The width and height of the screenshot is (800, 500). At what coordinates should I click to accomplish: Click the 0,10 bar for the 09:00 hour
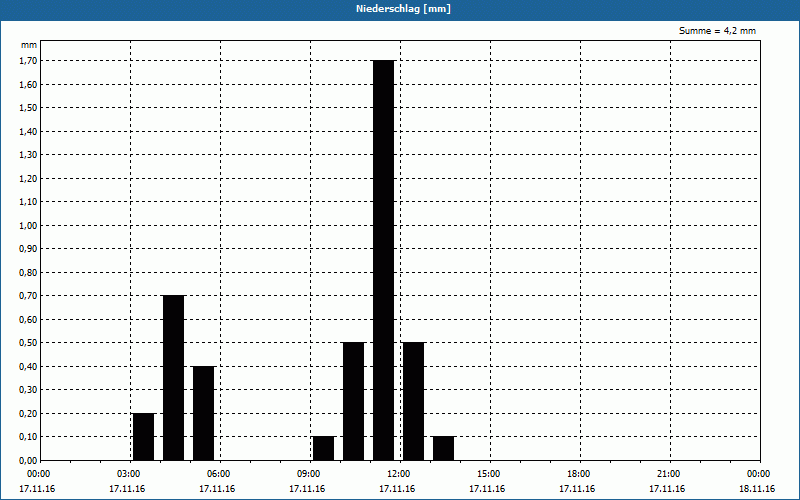click(323, 448)
